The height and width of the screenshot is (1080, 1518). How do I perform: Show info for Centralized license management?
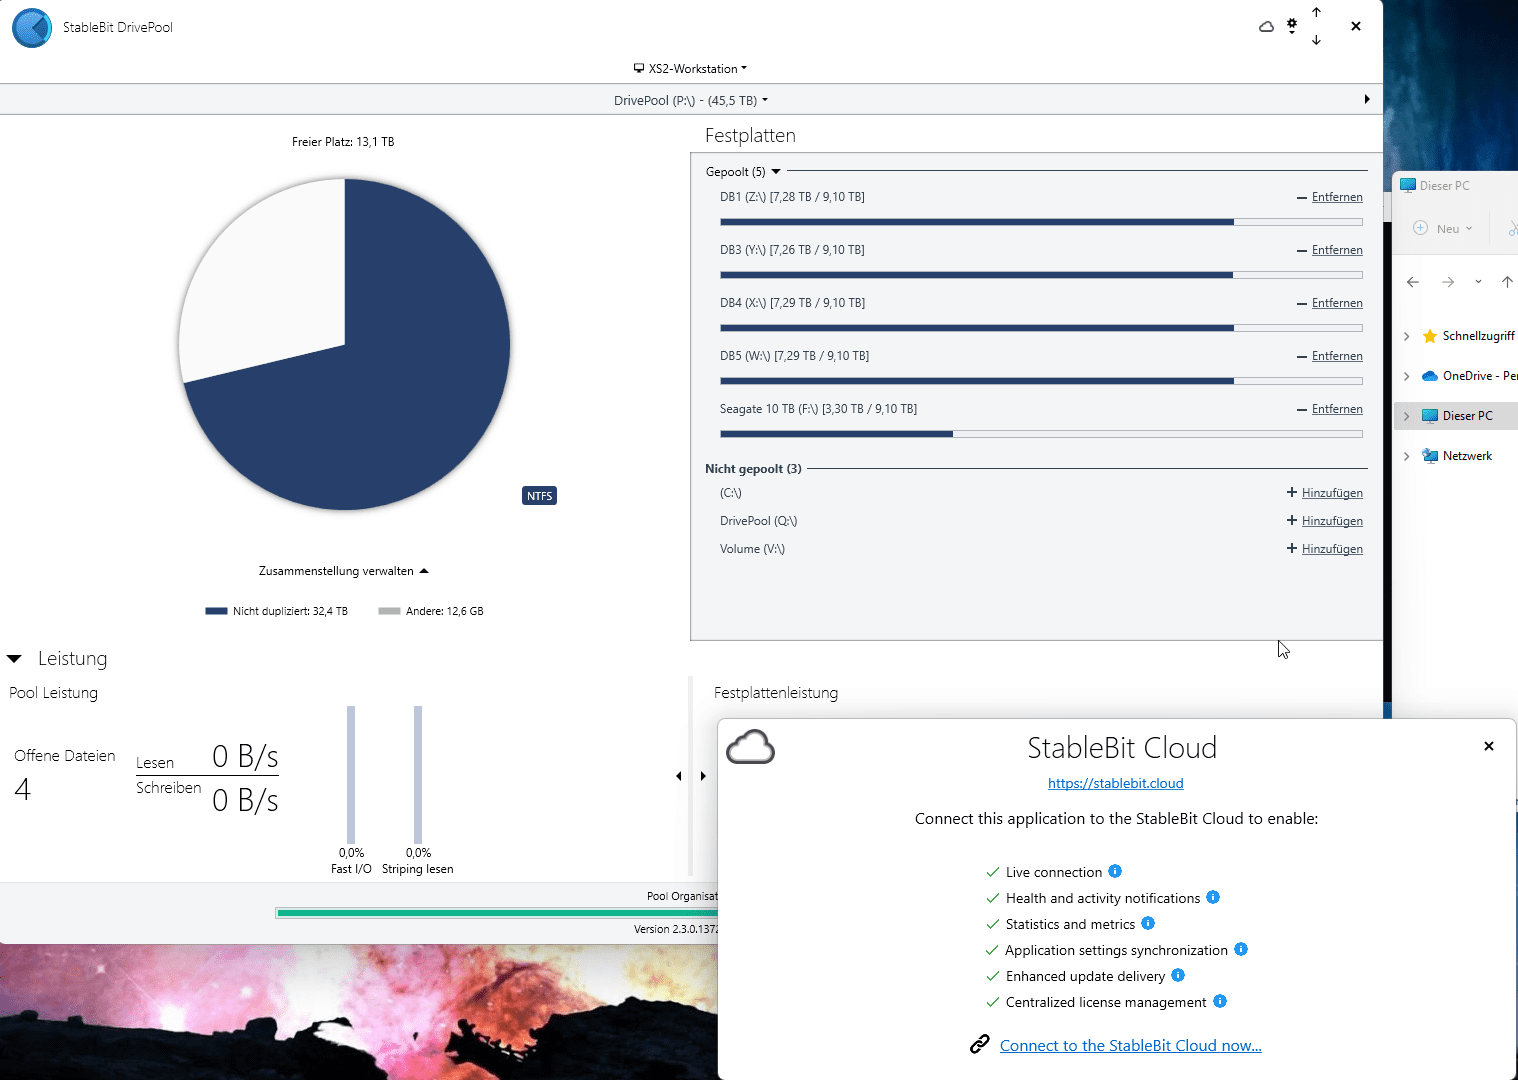coord(1220,1001)
